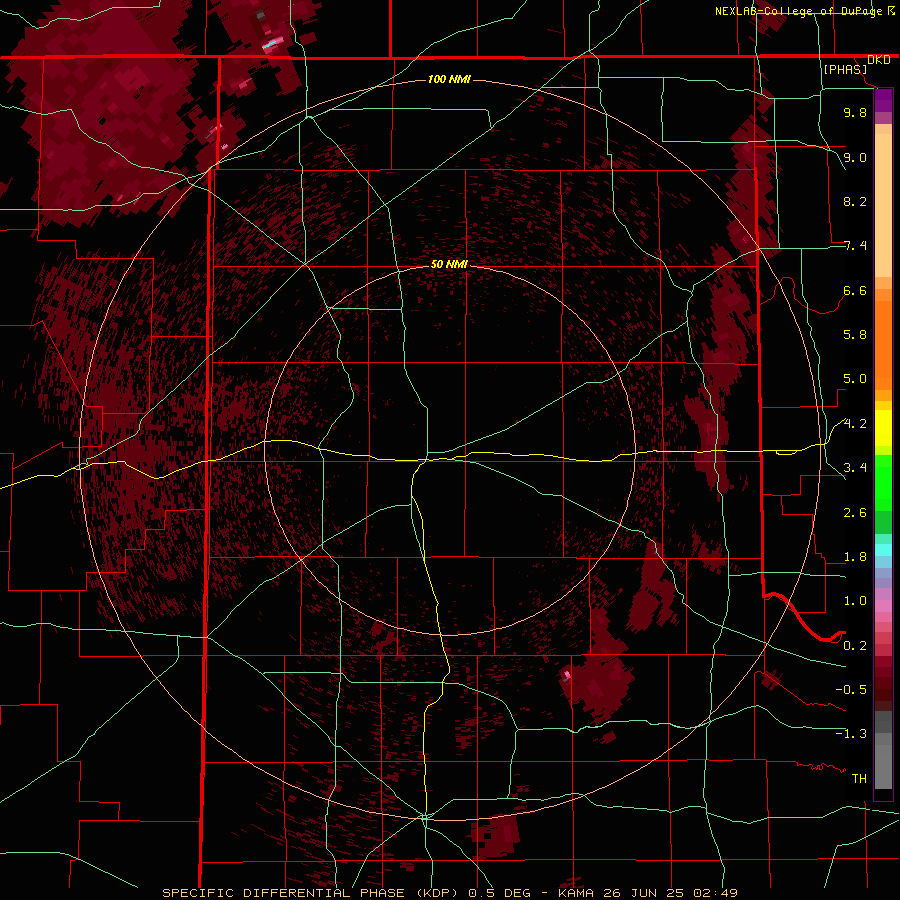Click the 6.6 scale value
900x900 pixels.
[x=855, y=290]
